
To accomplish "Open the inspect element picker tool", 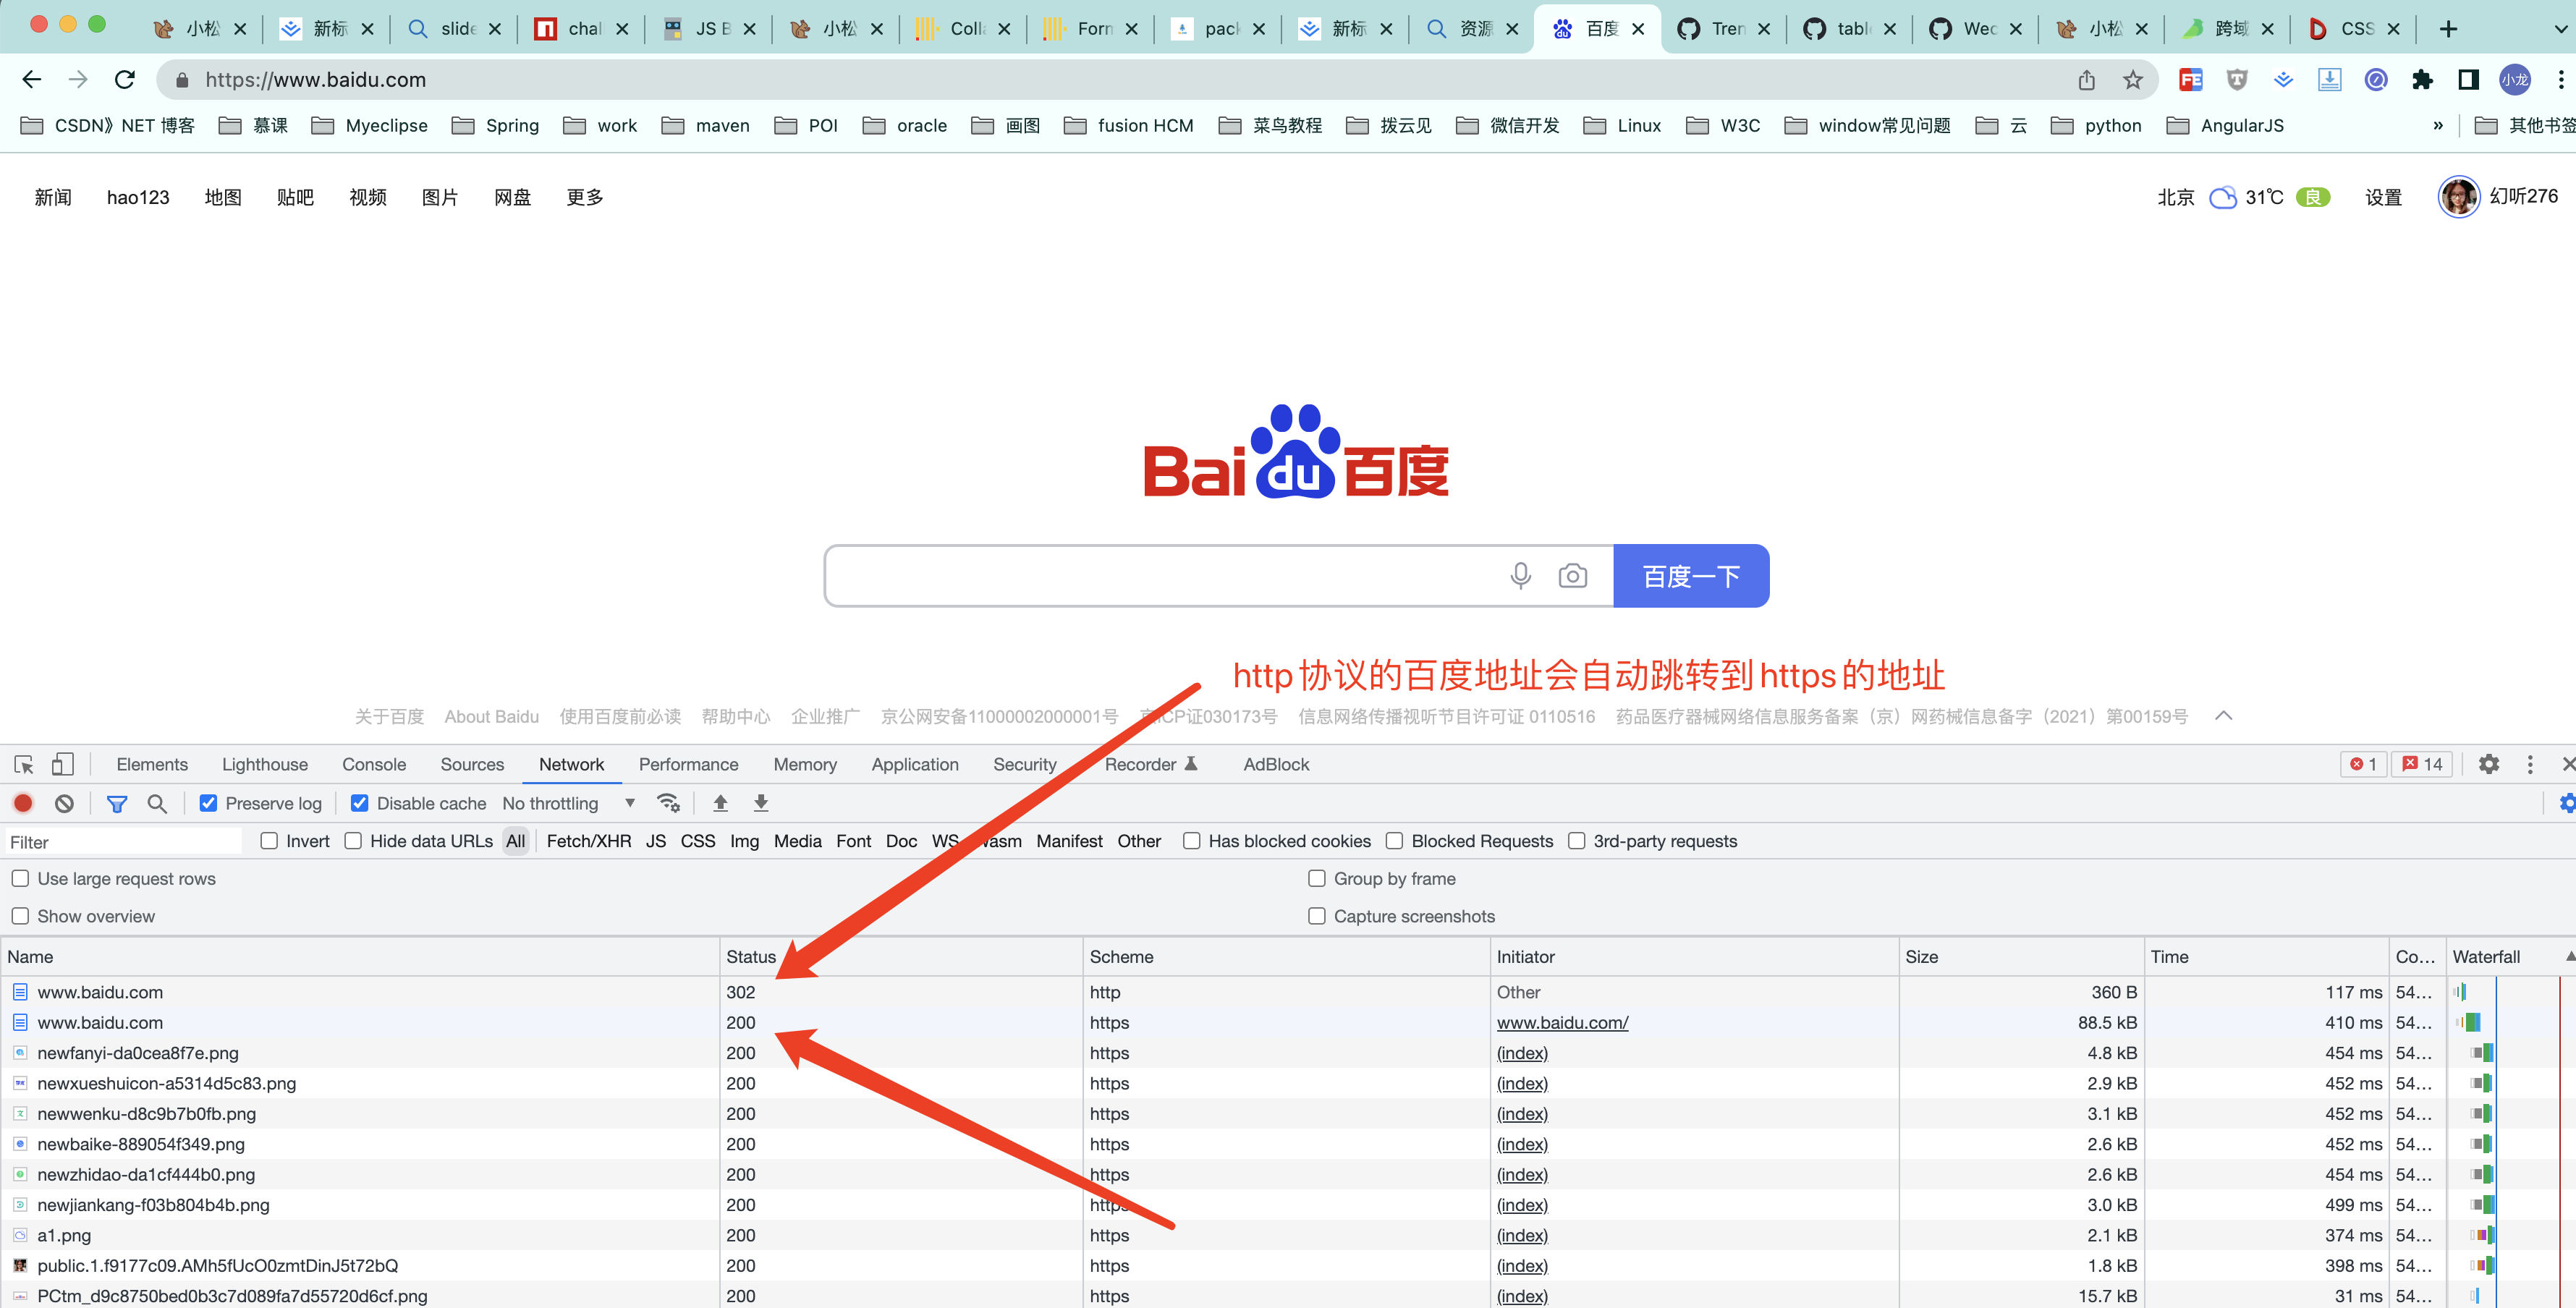I will point(24,764).
